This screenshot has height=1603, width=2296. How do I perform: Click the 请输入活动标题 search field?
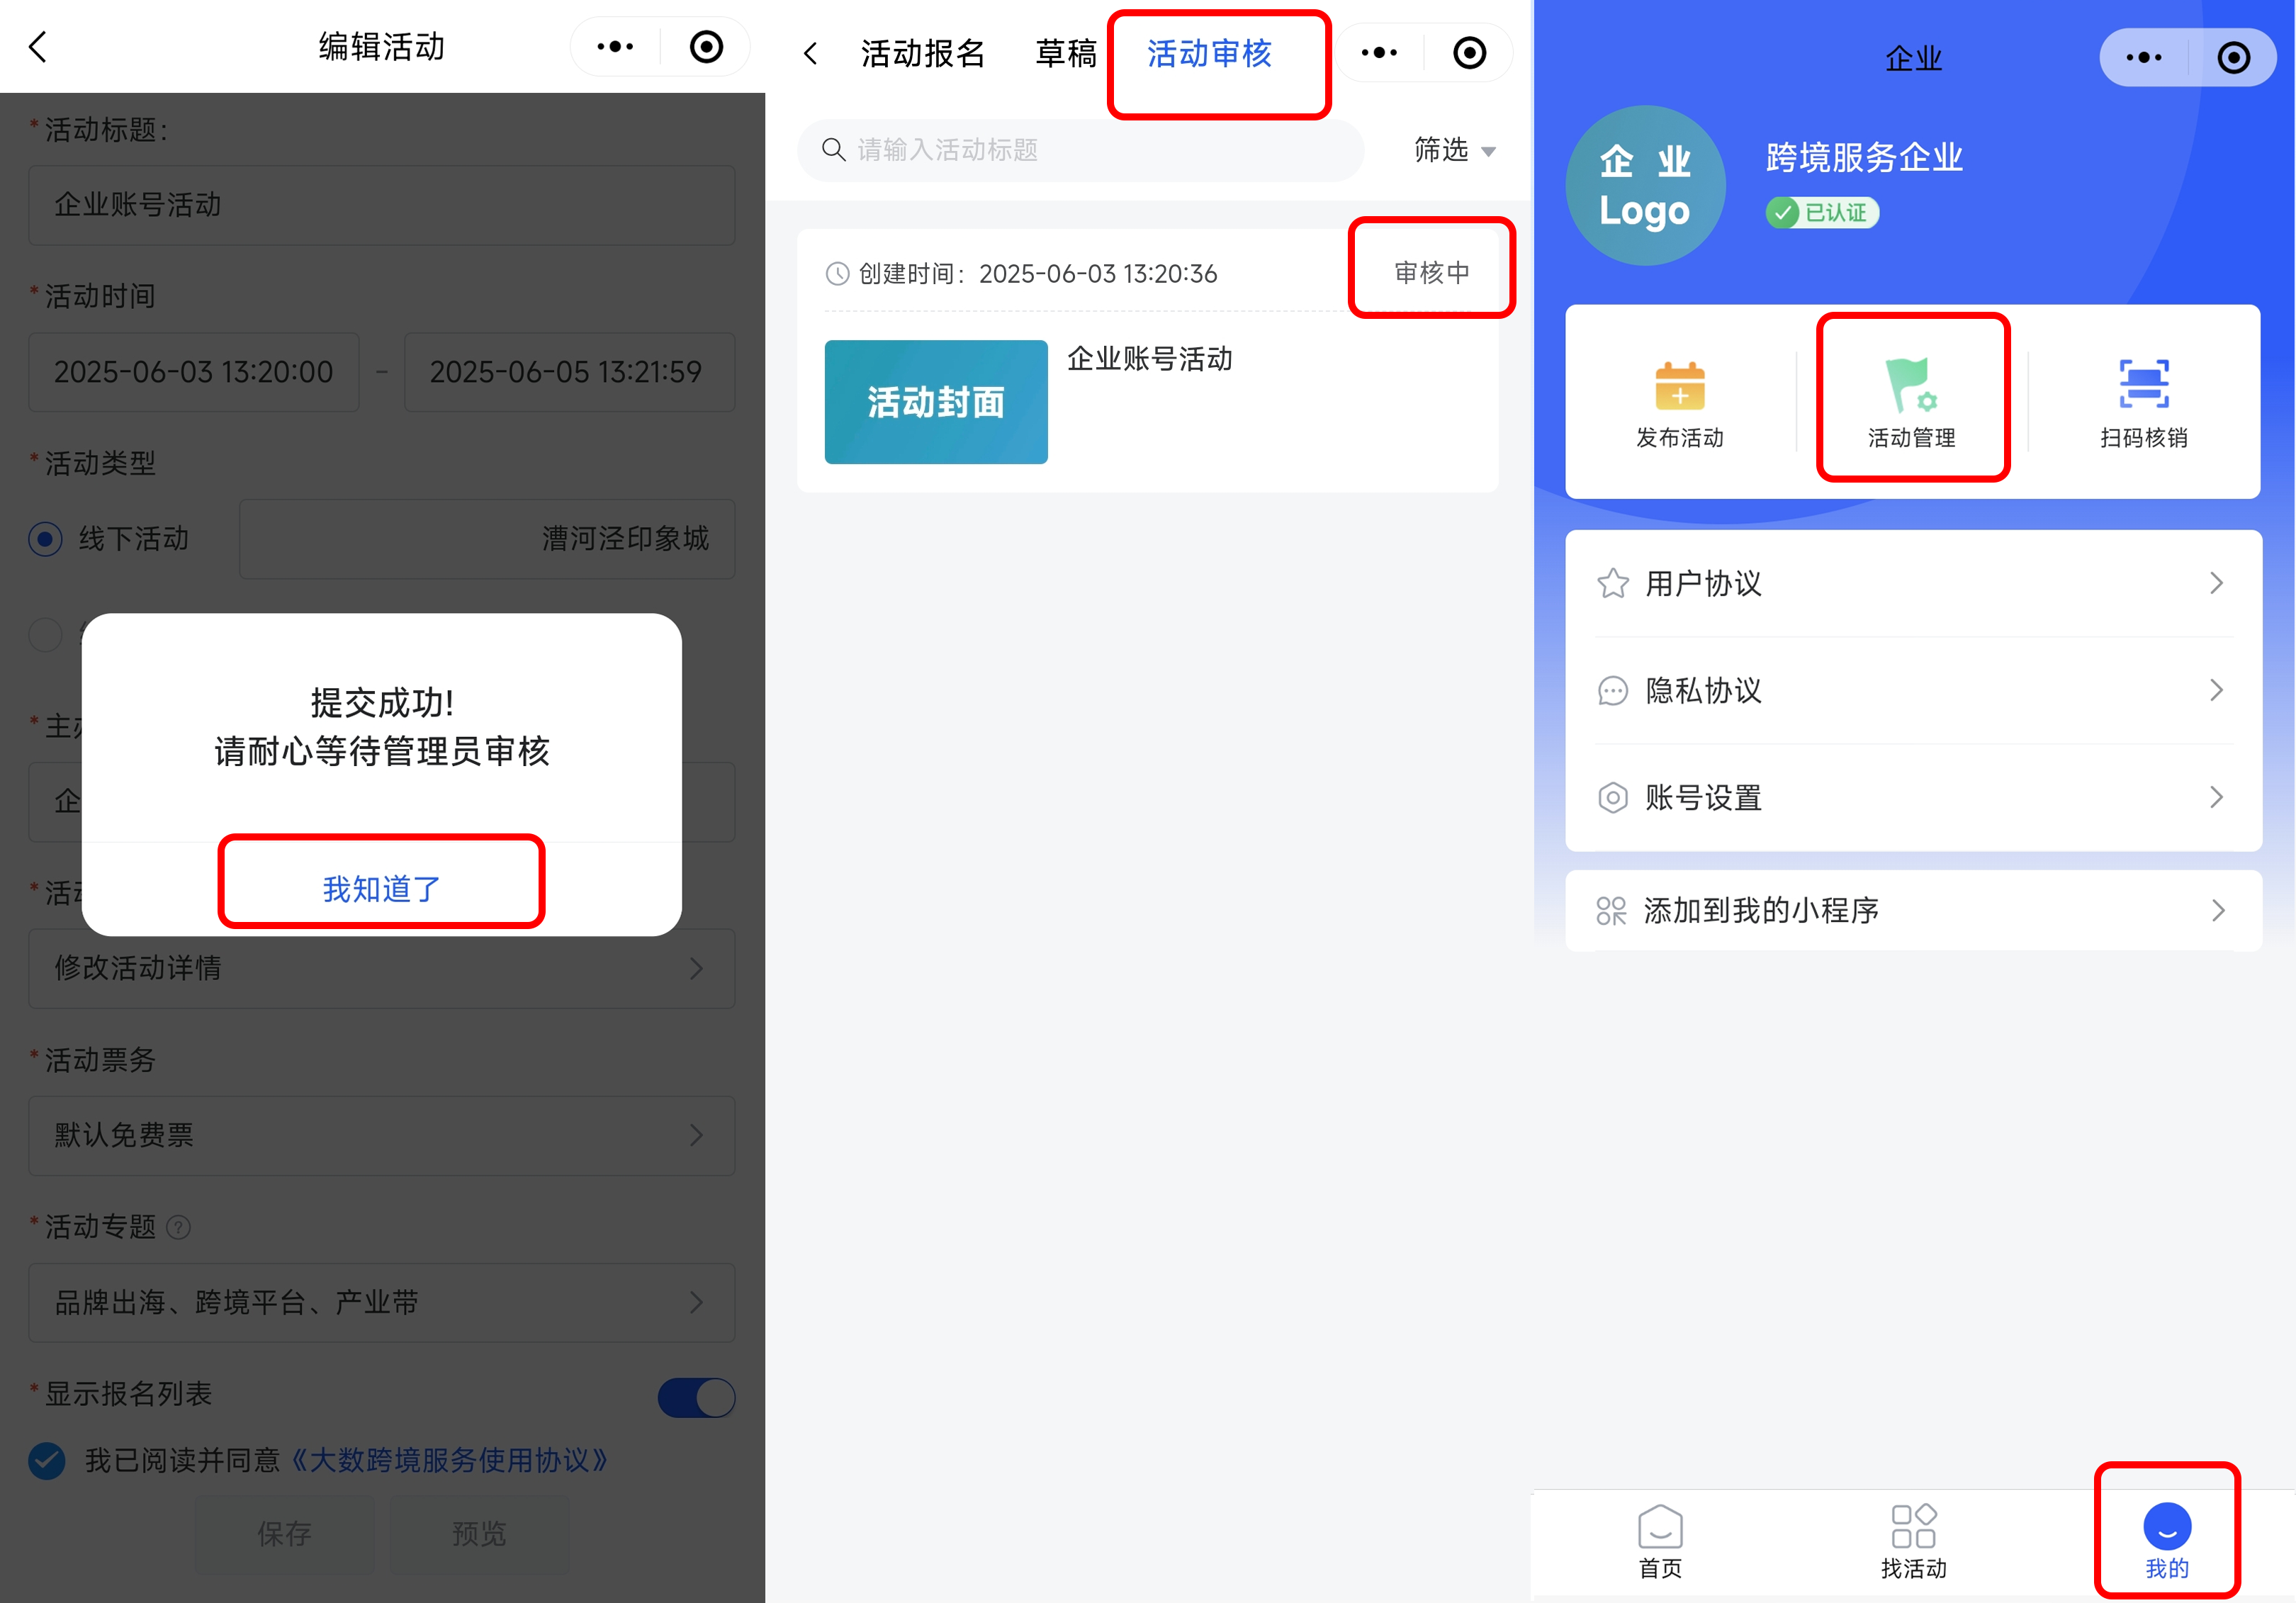(1080, 150)
